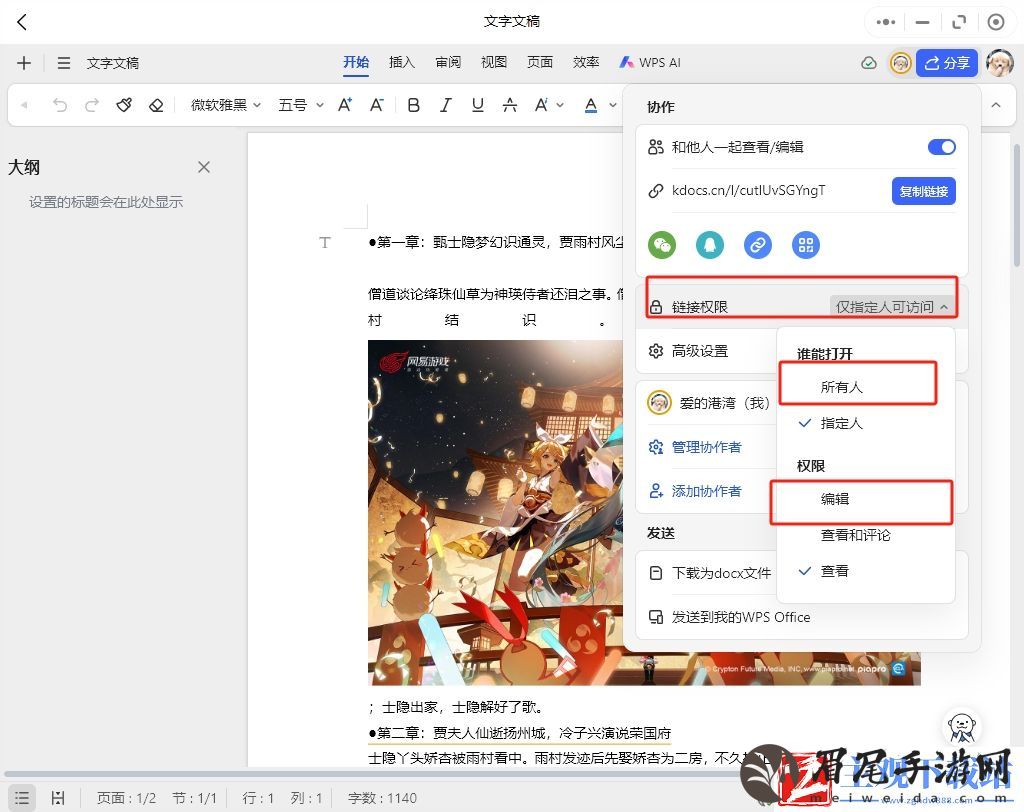The width and height of the screenshot is (1024, 812).
Task: Click the 文字文稿 document name in toolbar
Action: (x=112, y=63)
